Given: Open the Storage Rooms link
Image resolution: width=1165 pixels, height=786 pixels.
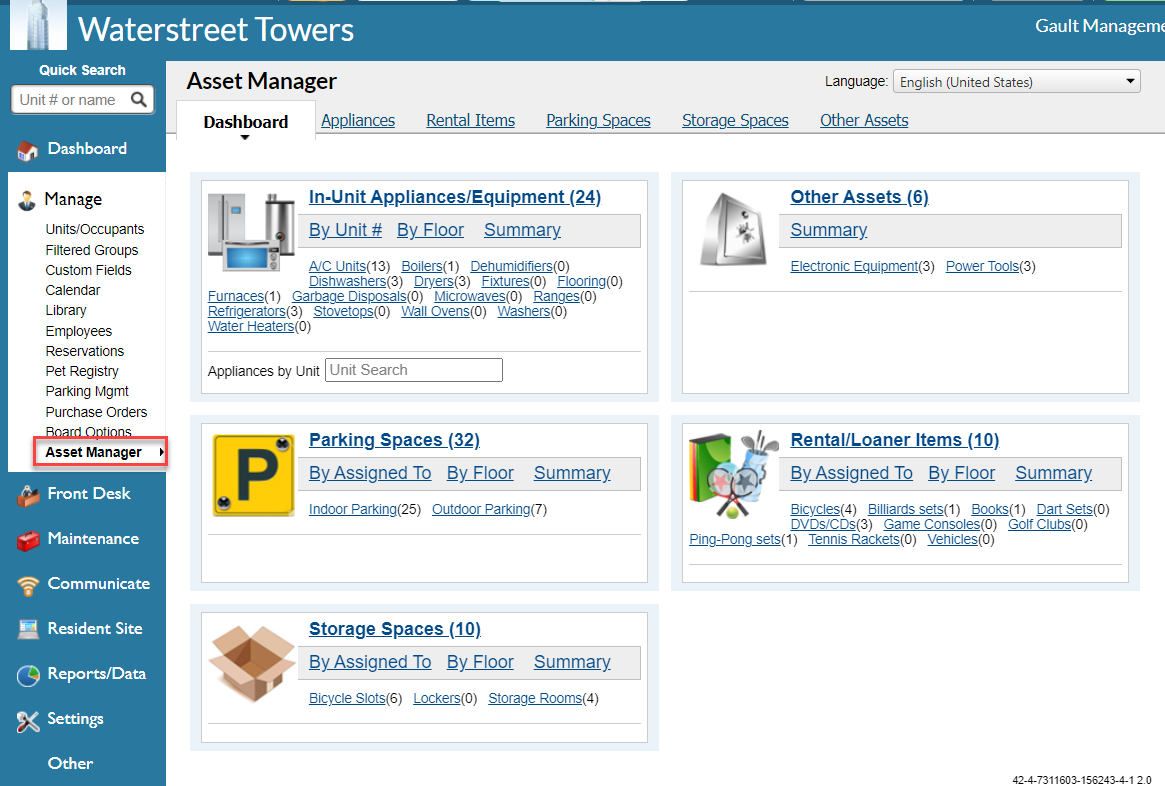Looking at the screenshot, I should click(535, 698).
